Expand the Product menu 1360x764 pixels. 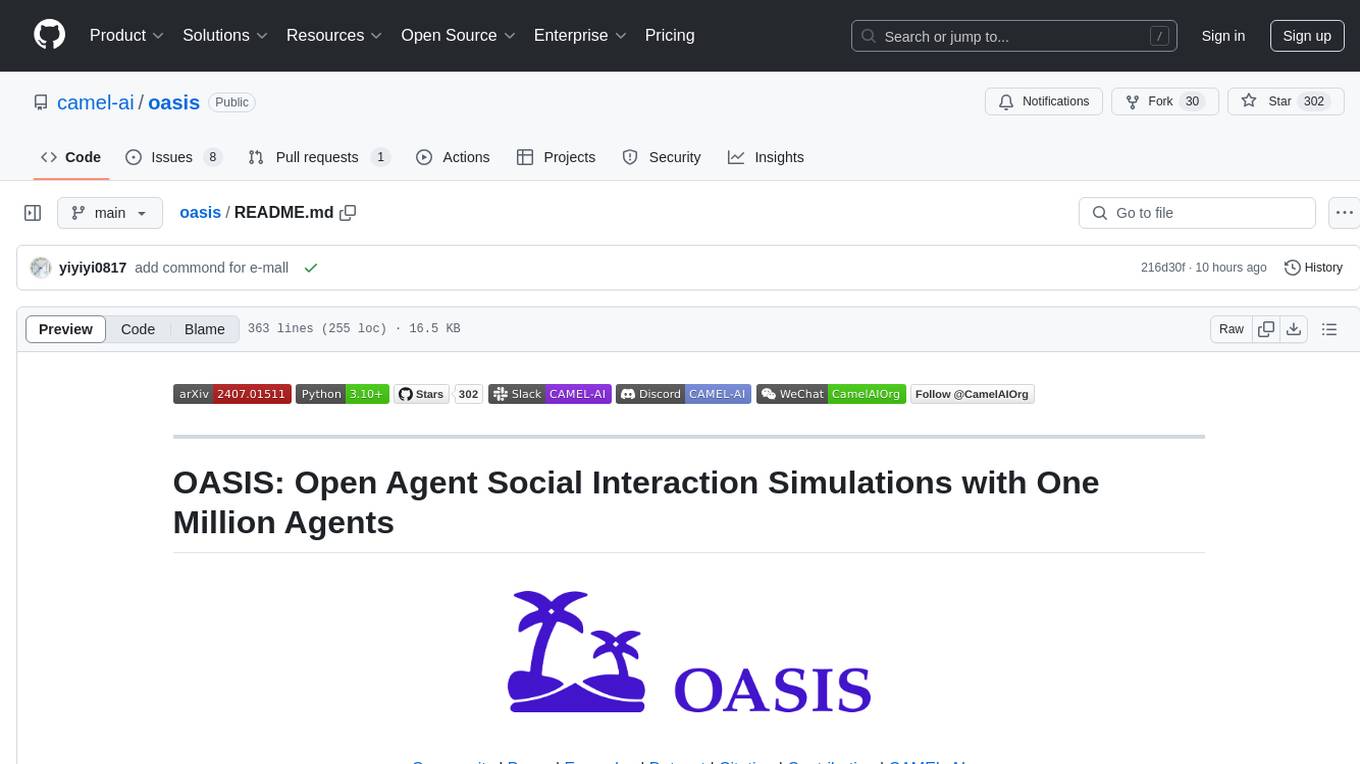pyautogui.click(x=127, y=35)
